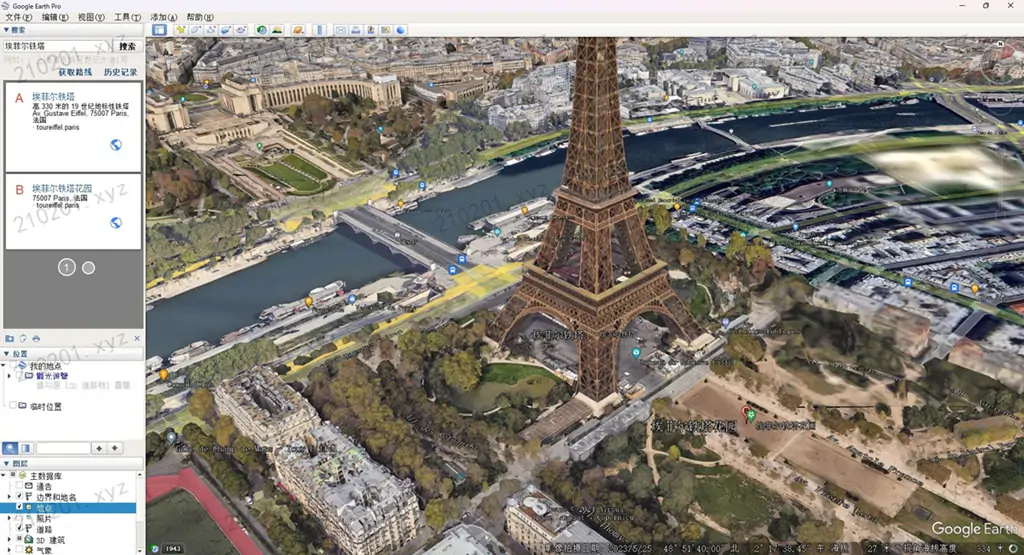
Task: Open search result A 埃菲尔铁塔 link
Action: pos(54,97)
